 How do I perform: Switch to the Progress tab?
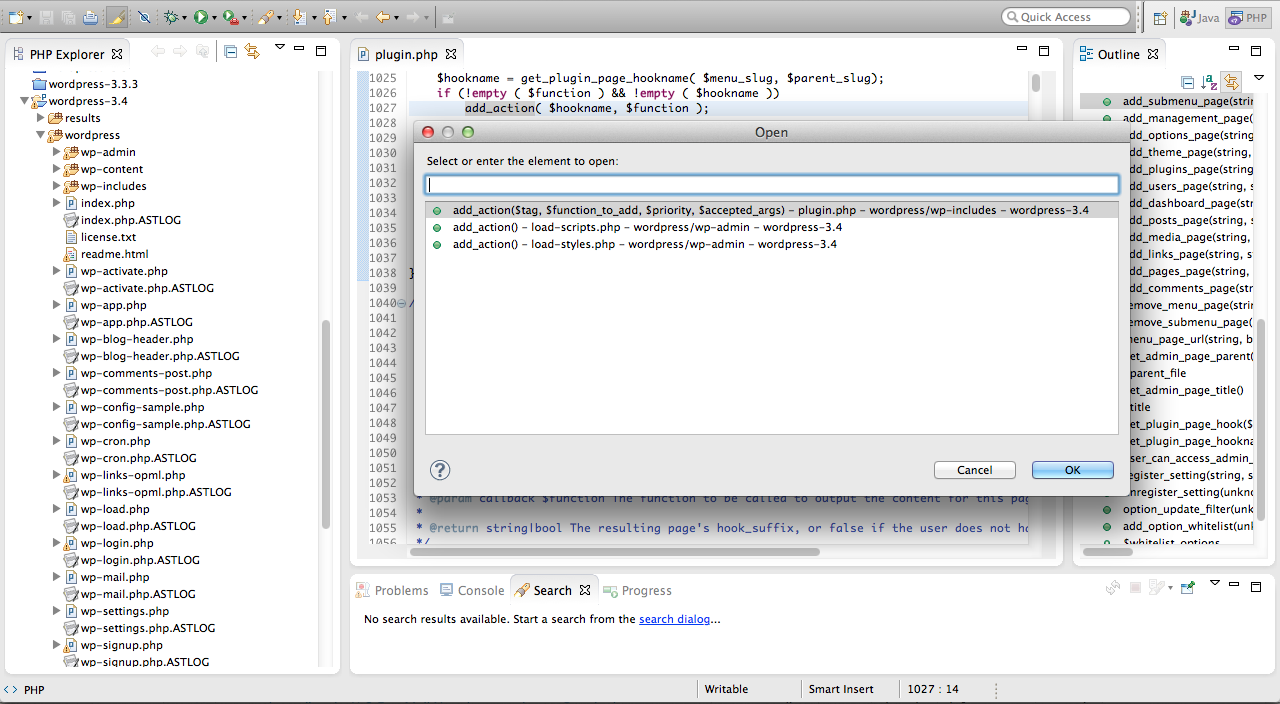point(637,591)
